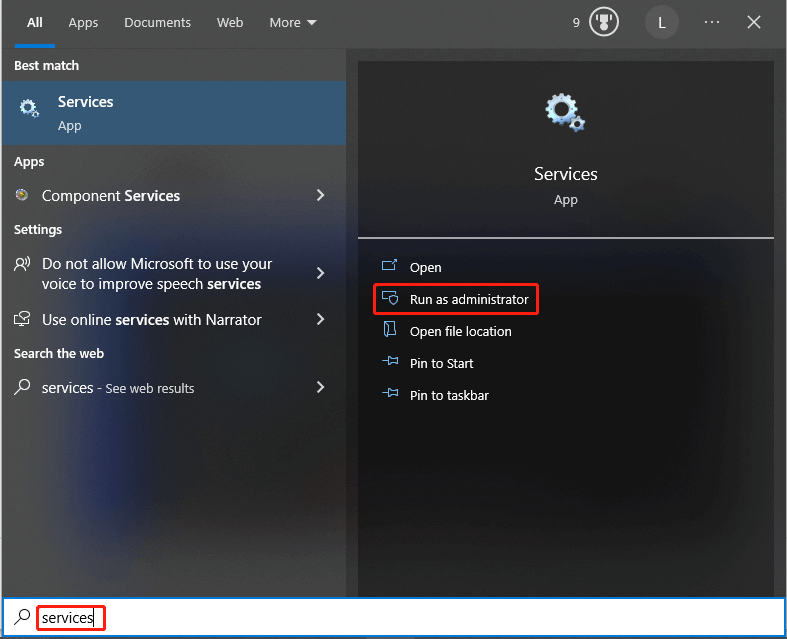This screenshot has width=787, height=639.
Task: Click the Open file location icon
Action: coord(390,329)
